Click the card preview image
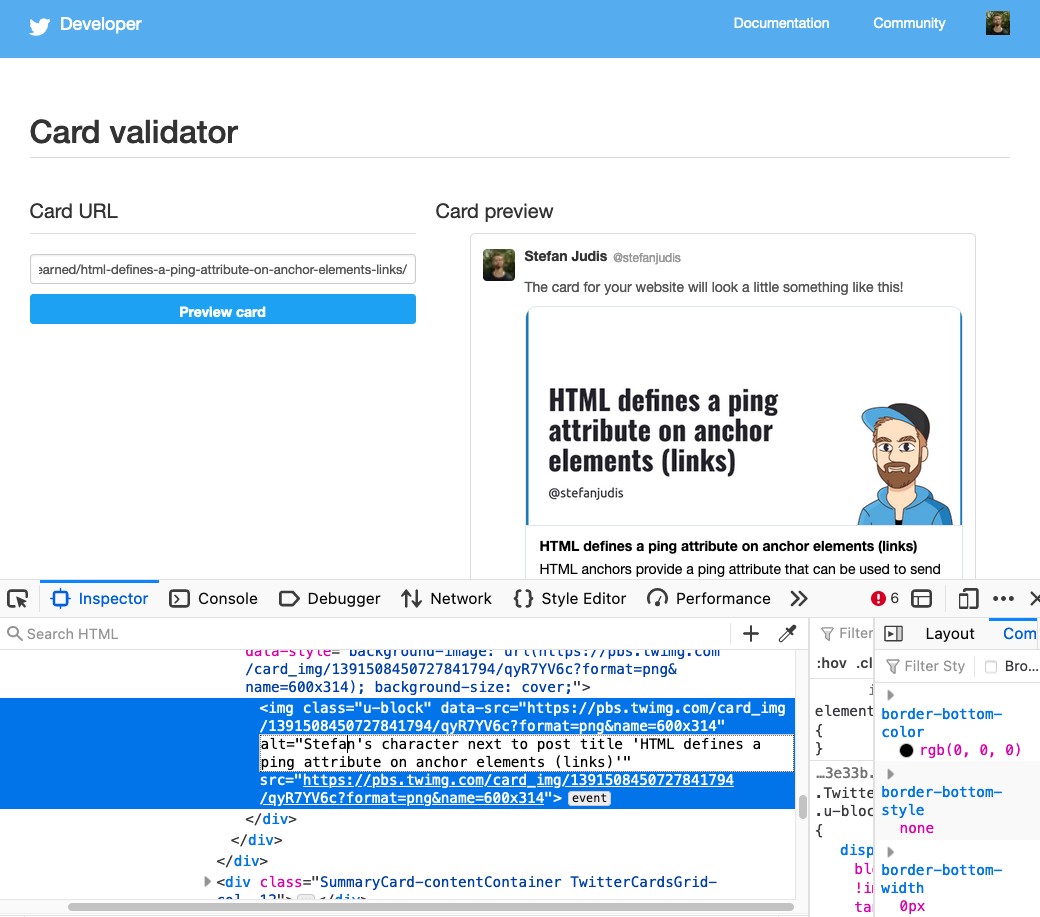1040x917 pixels. (744, 416)
